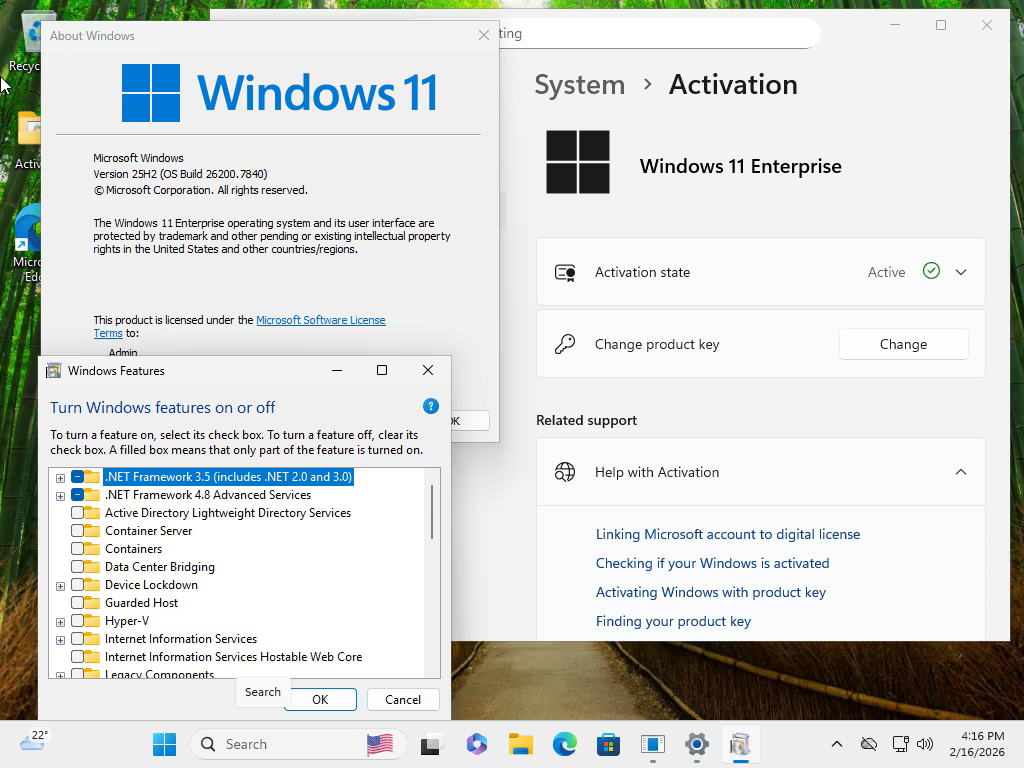1024x768 pixels.
Task: Open cloud sync status tray icon
Action: click(869, 744)
